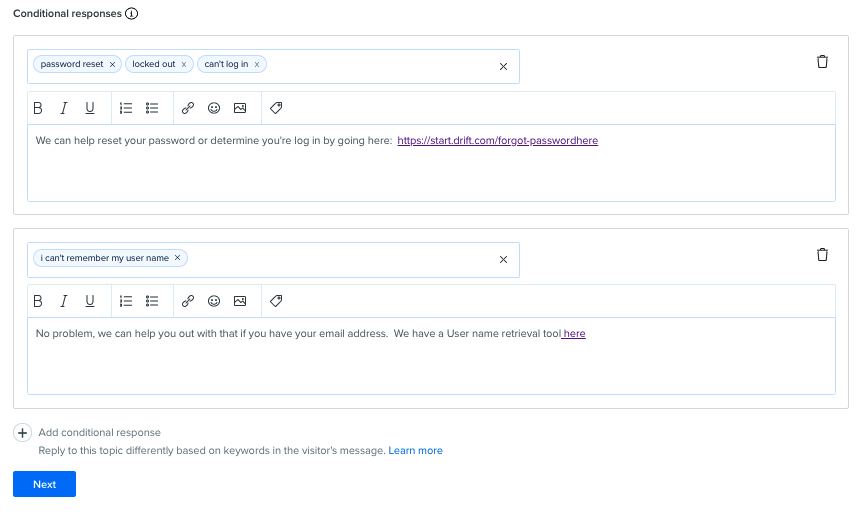This screenshot has width=866, height=515.
Task: Show Conditional responses info tooltip icon
Action: coord(131,13)
